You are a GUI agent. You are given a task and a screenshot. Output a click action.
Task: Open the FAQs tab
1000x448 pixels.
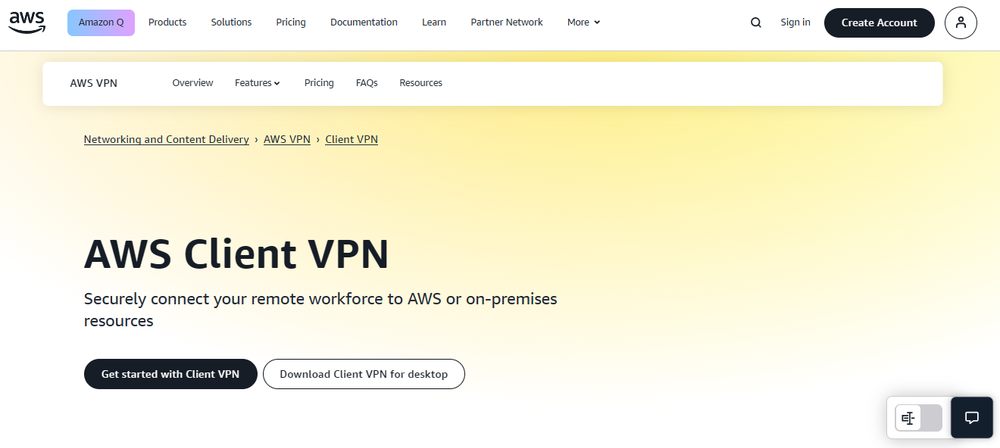coord(367,83)
